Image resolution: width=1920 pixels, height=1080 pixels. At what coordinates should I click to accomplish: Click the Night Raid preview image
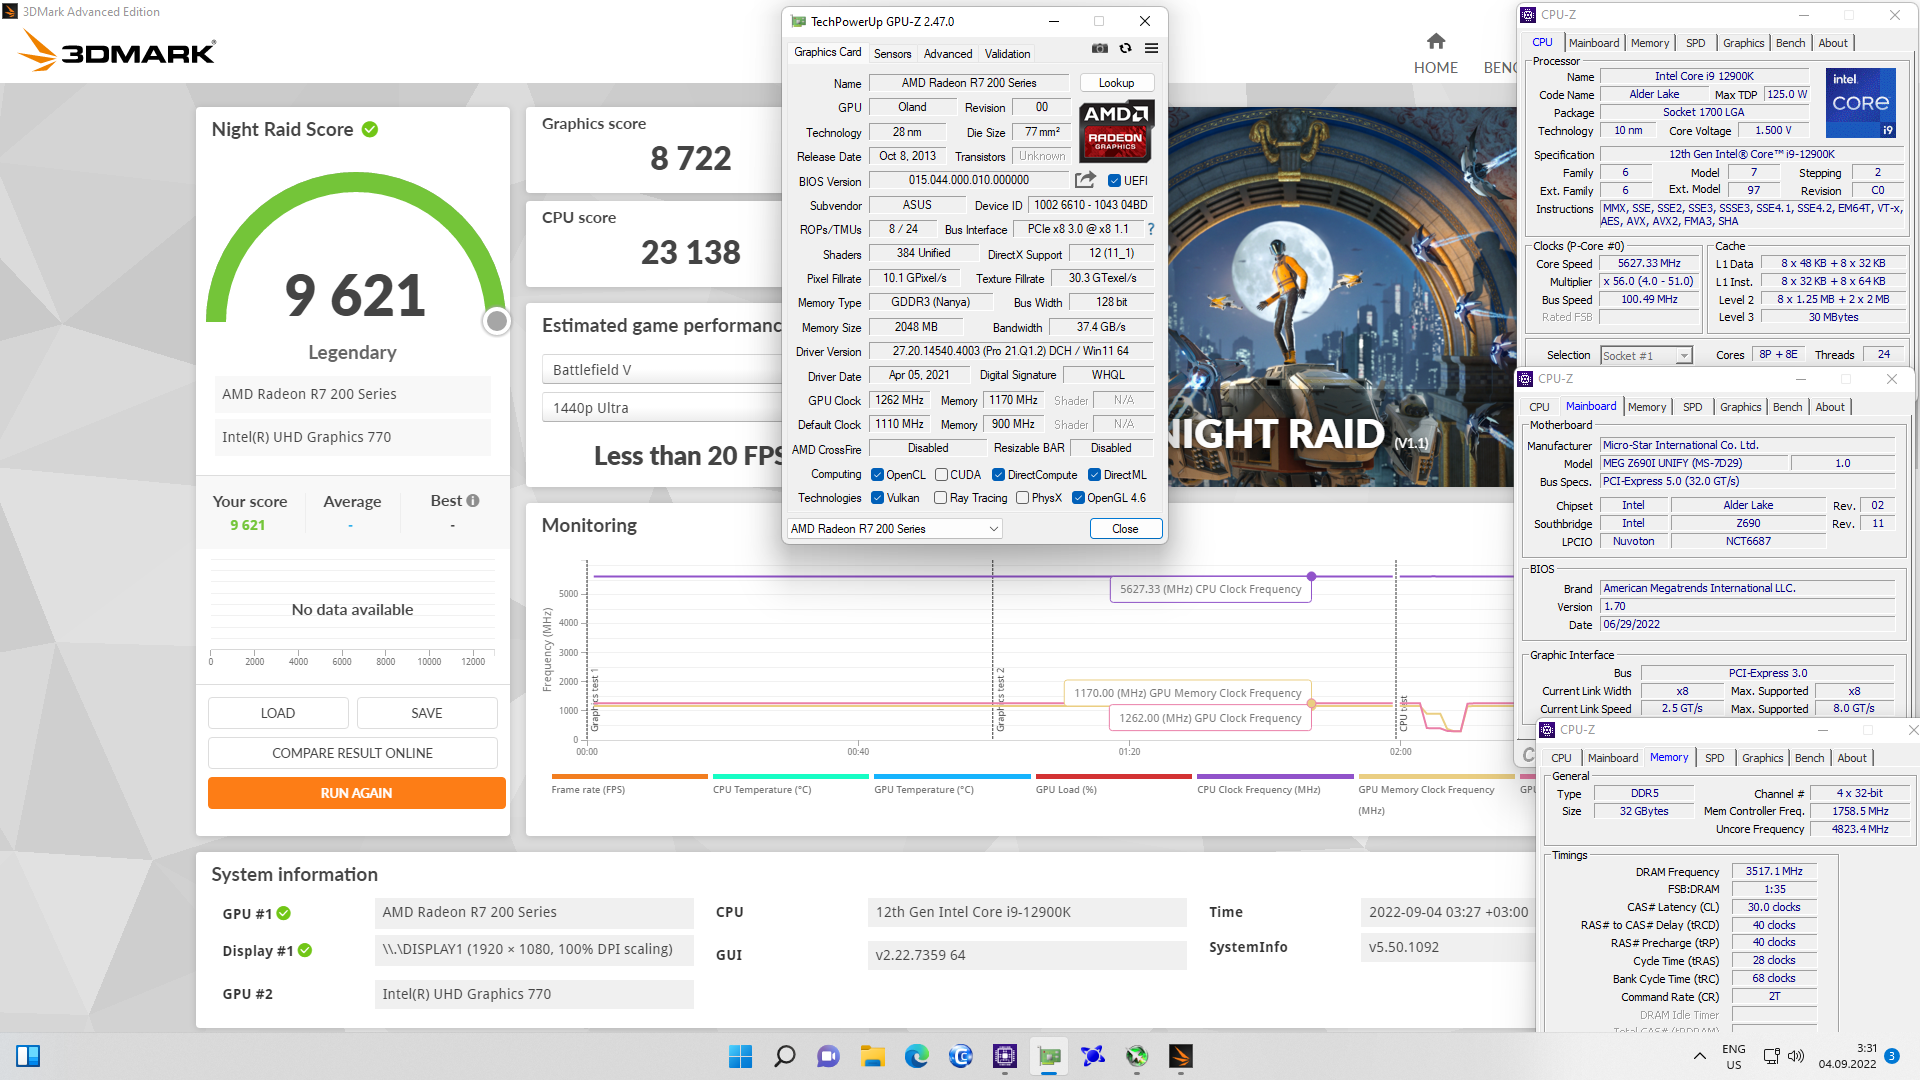[1341, 297]
